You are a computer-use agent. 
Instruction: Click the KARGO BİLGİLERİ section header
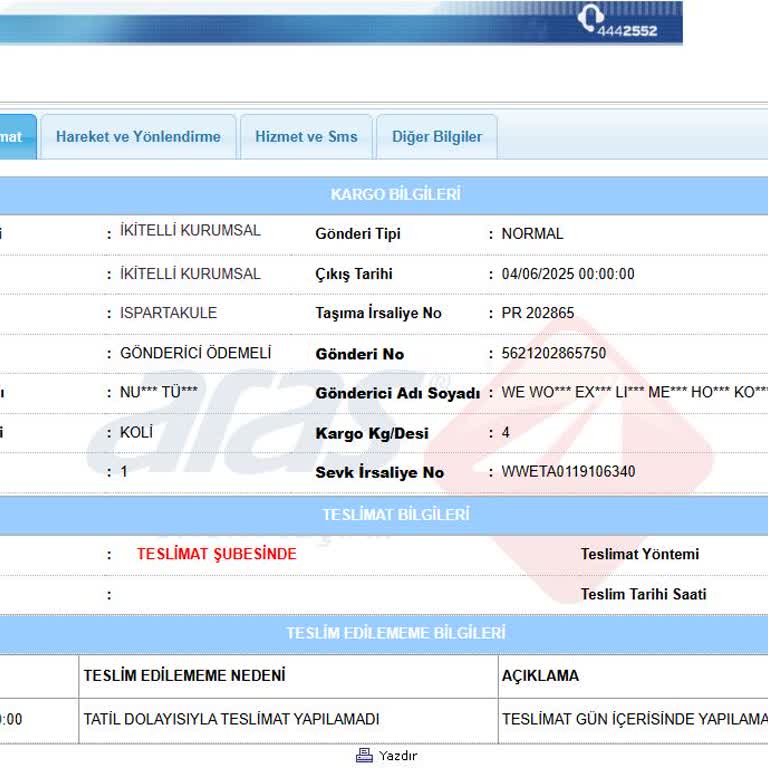pos(384,194)
